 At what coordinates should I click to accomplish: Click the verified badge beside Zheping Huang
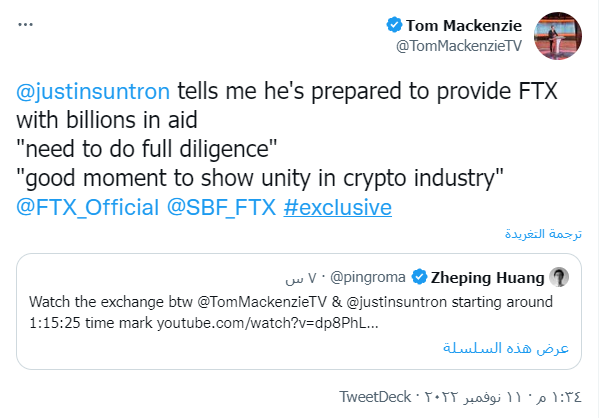coord(421,277)
